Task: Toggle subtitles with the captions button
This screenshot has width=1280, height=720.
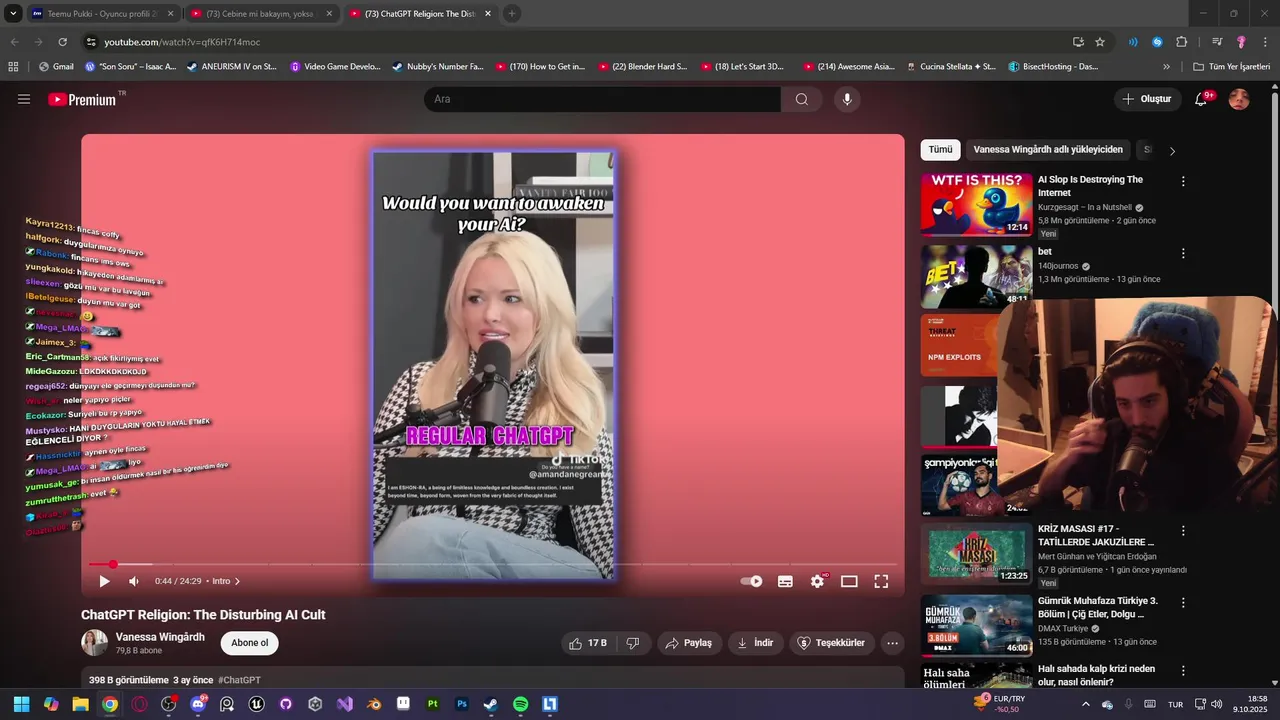Action: point(785,581)
